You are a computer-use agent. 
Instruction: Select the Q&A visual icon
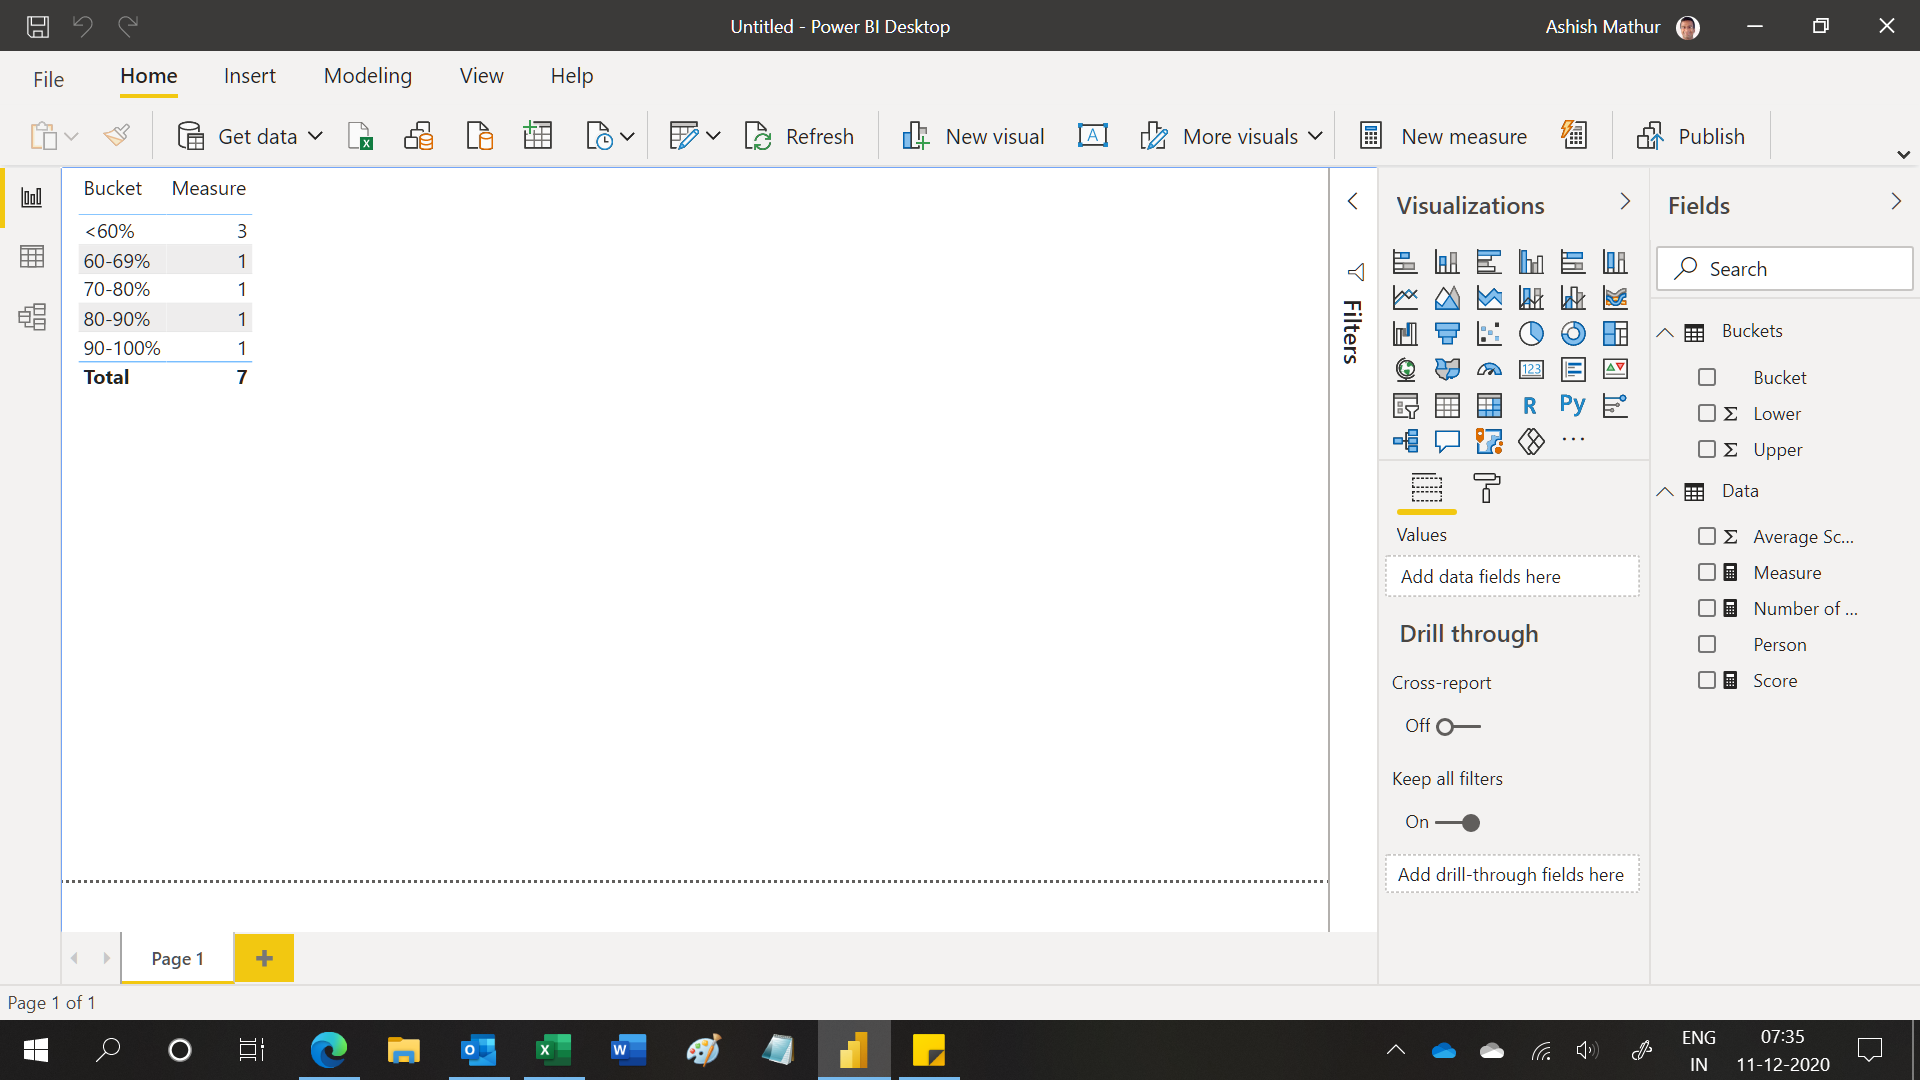pyautogui.click(x=1447, y=442)
